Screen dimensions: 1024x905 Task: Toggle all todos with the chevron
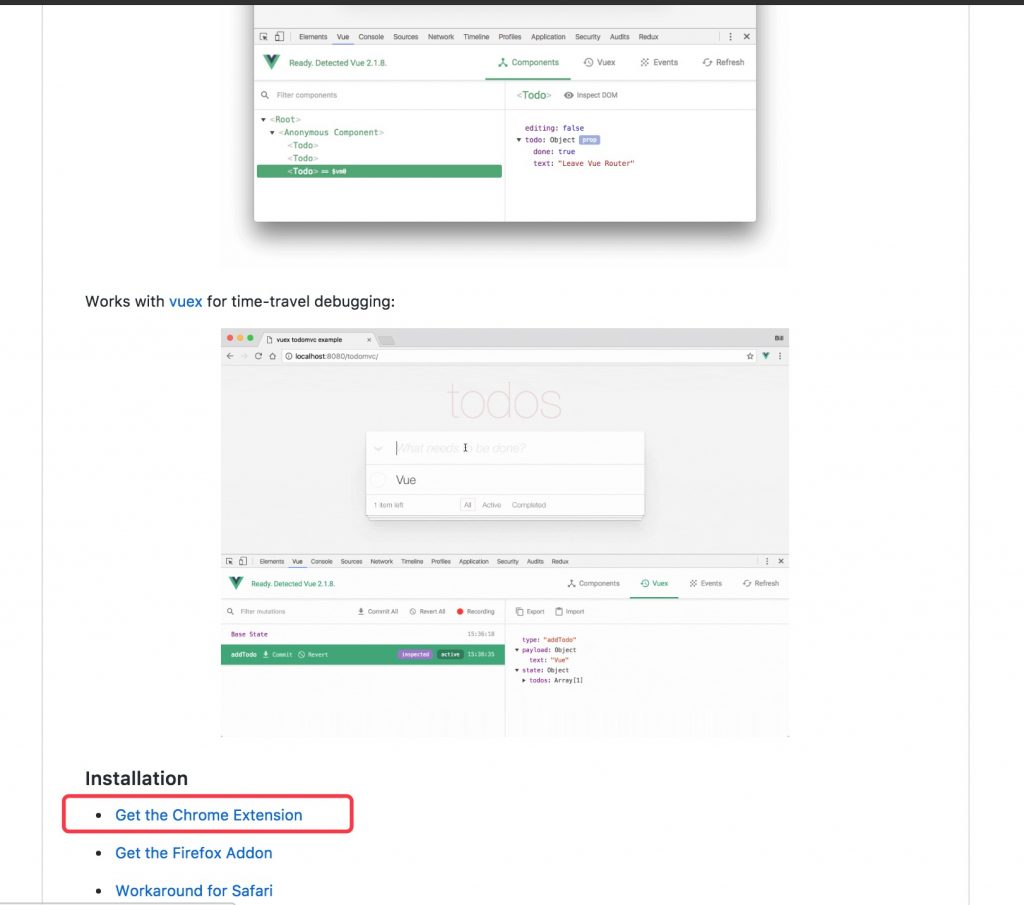pyautogui.click(x=378, y=449)
